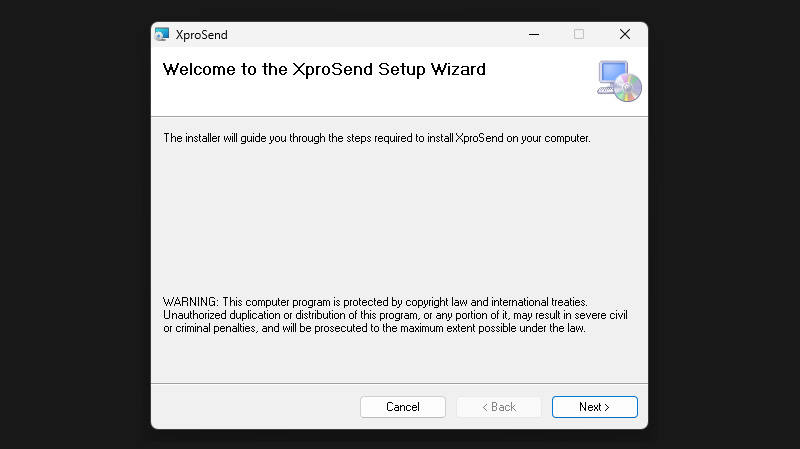Click the disabled Back button
Screen dimensions: 800x449
point(498,407)
